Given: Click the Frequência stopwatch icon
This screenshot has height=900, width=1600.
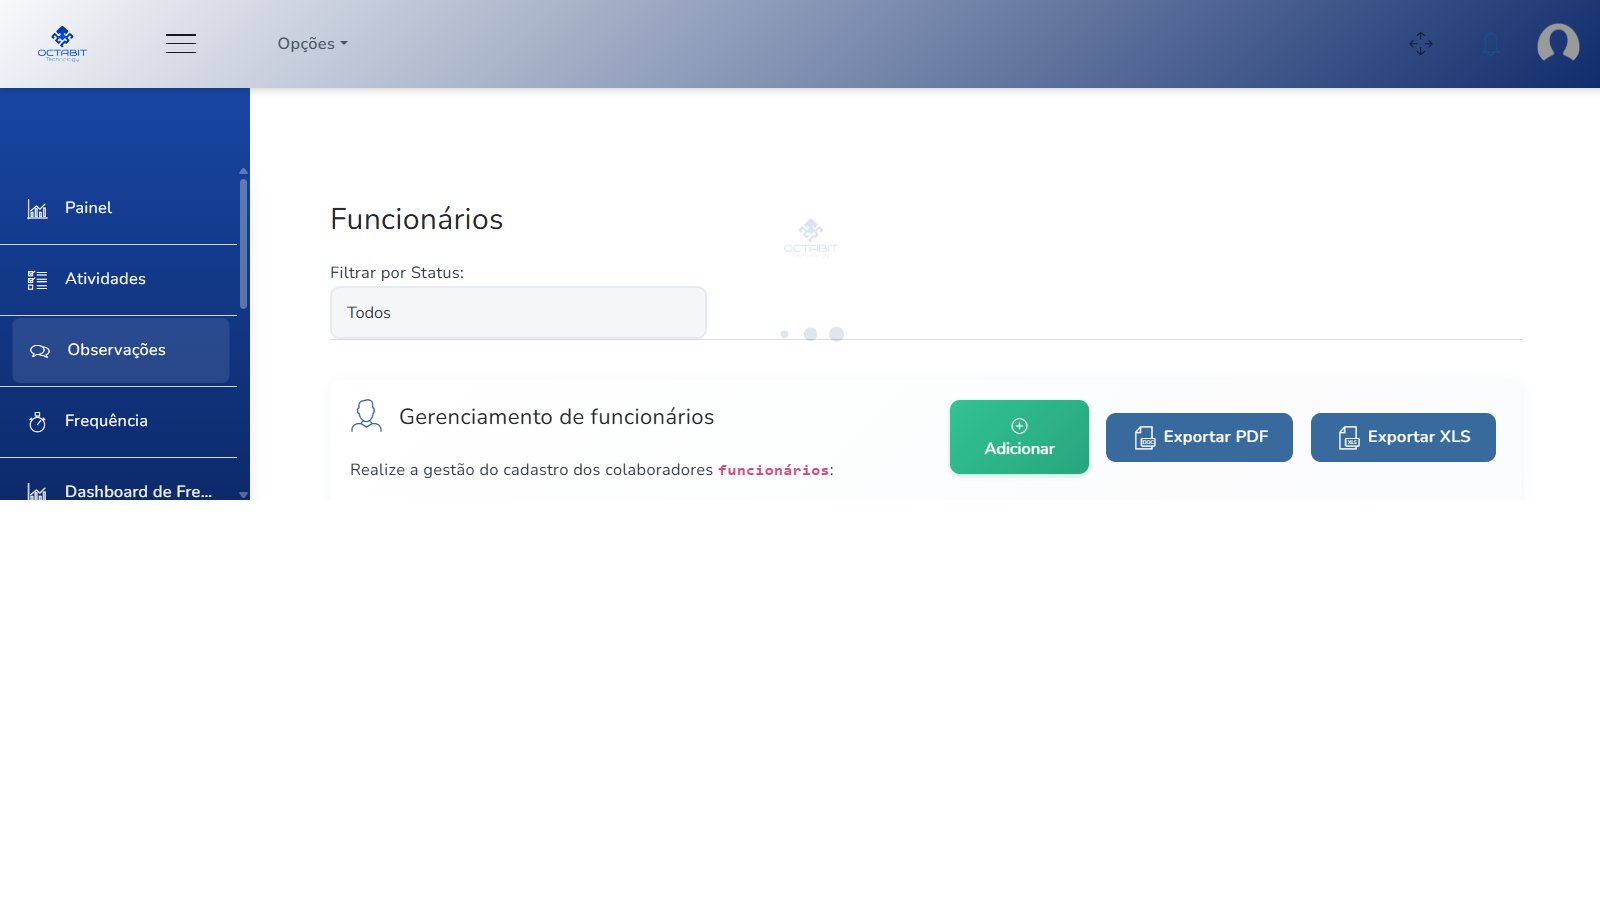Looking at the screenshot, I should (x=37, y=422).
